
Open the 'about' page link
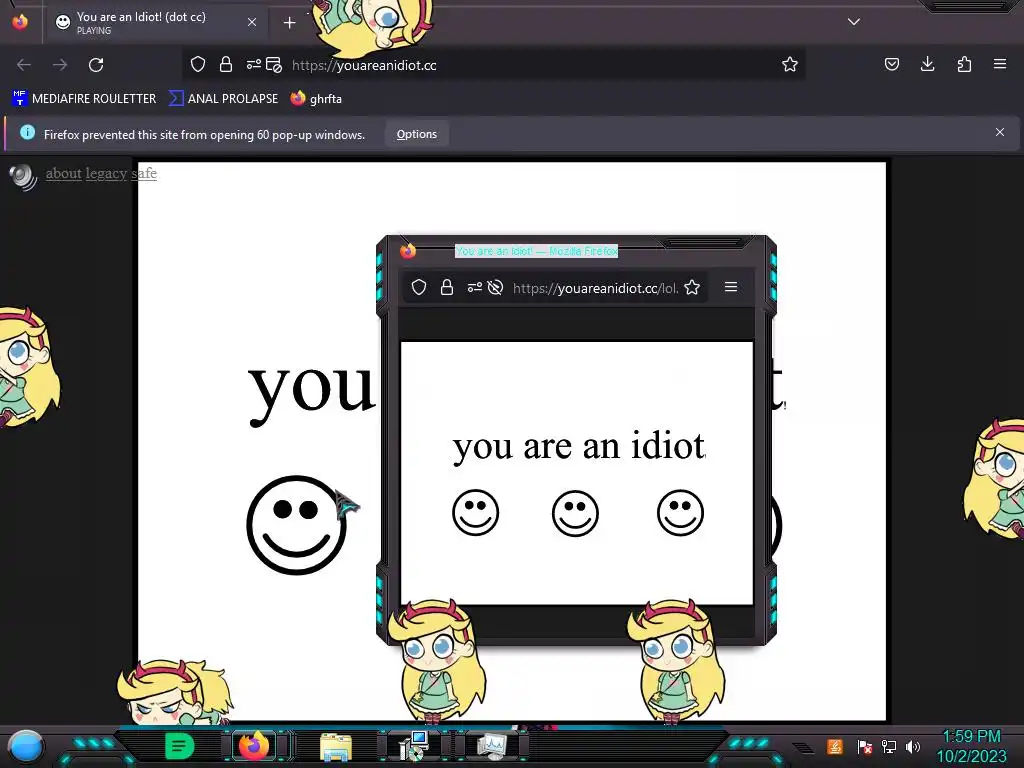pos(63,173)
